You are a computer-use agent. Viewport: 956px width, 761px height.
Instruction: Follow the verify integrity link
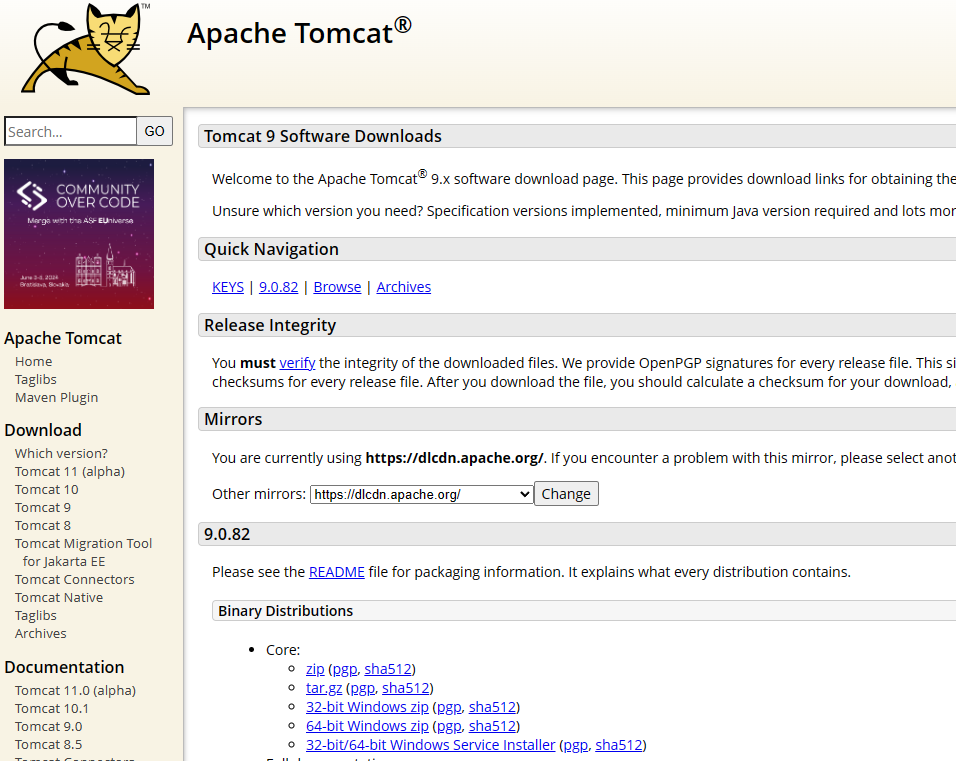coord(297,363)
